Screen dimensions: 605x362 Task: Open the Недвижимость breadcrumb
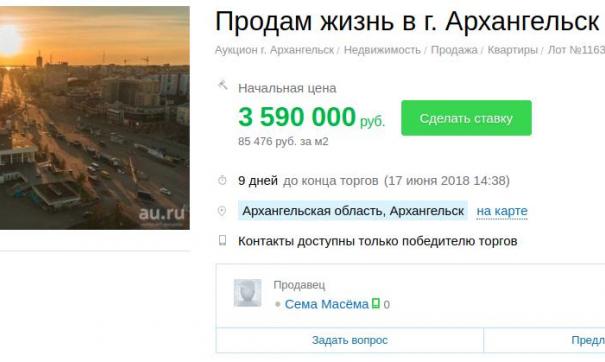(x=382, y=50)
